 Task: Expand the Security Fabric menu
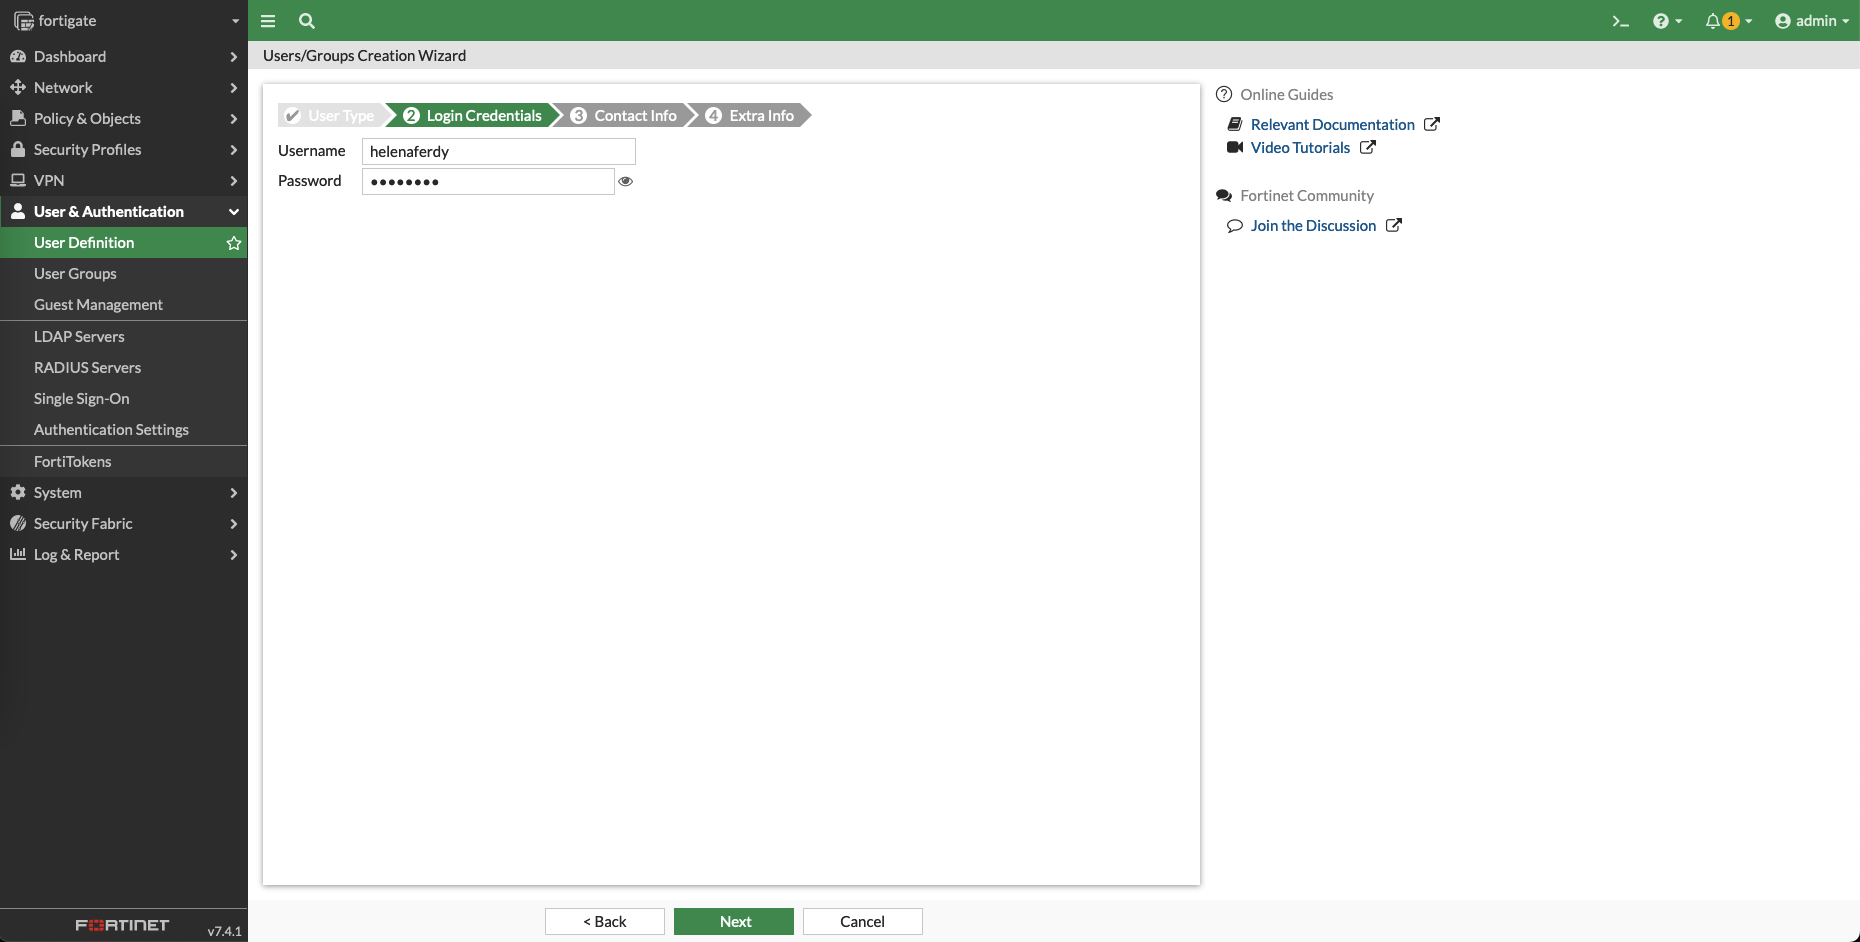(123, 524)
